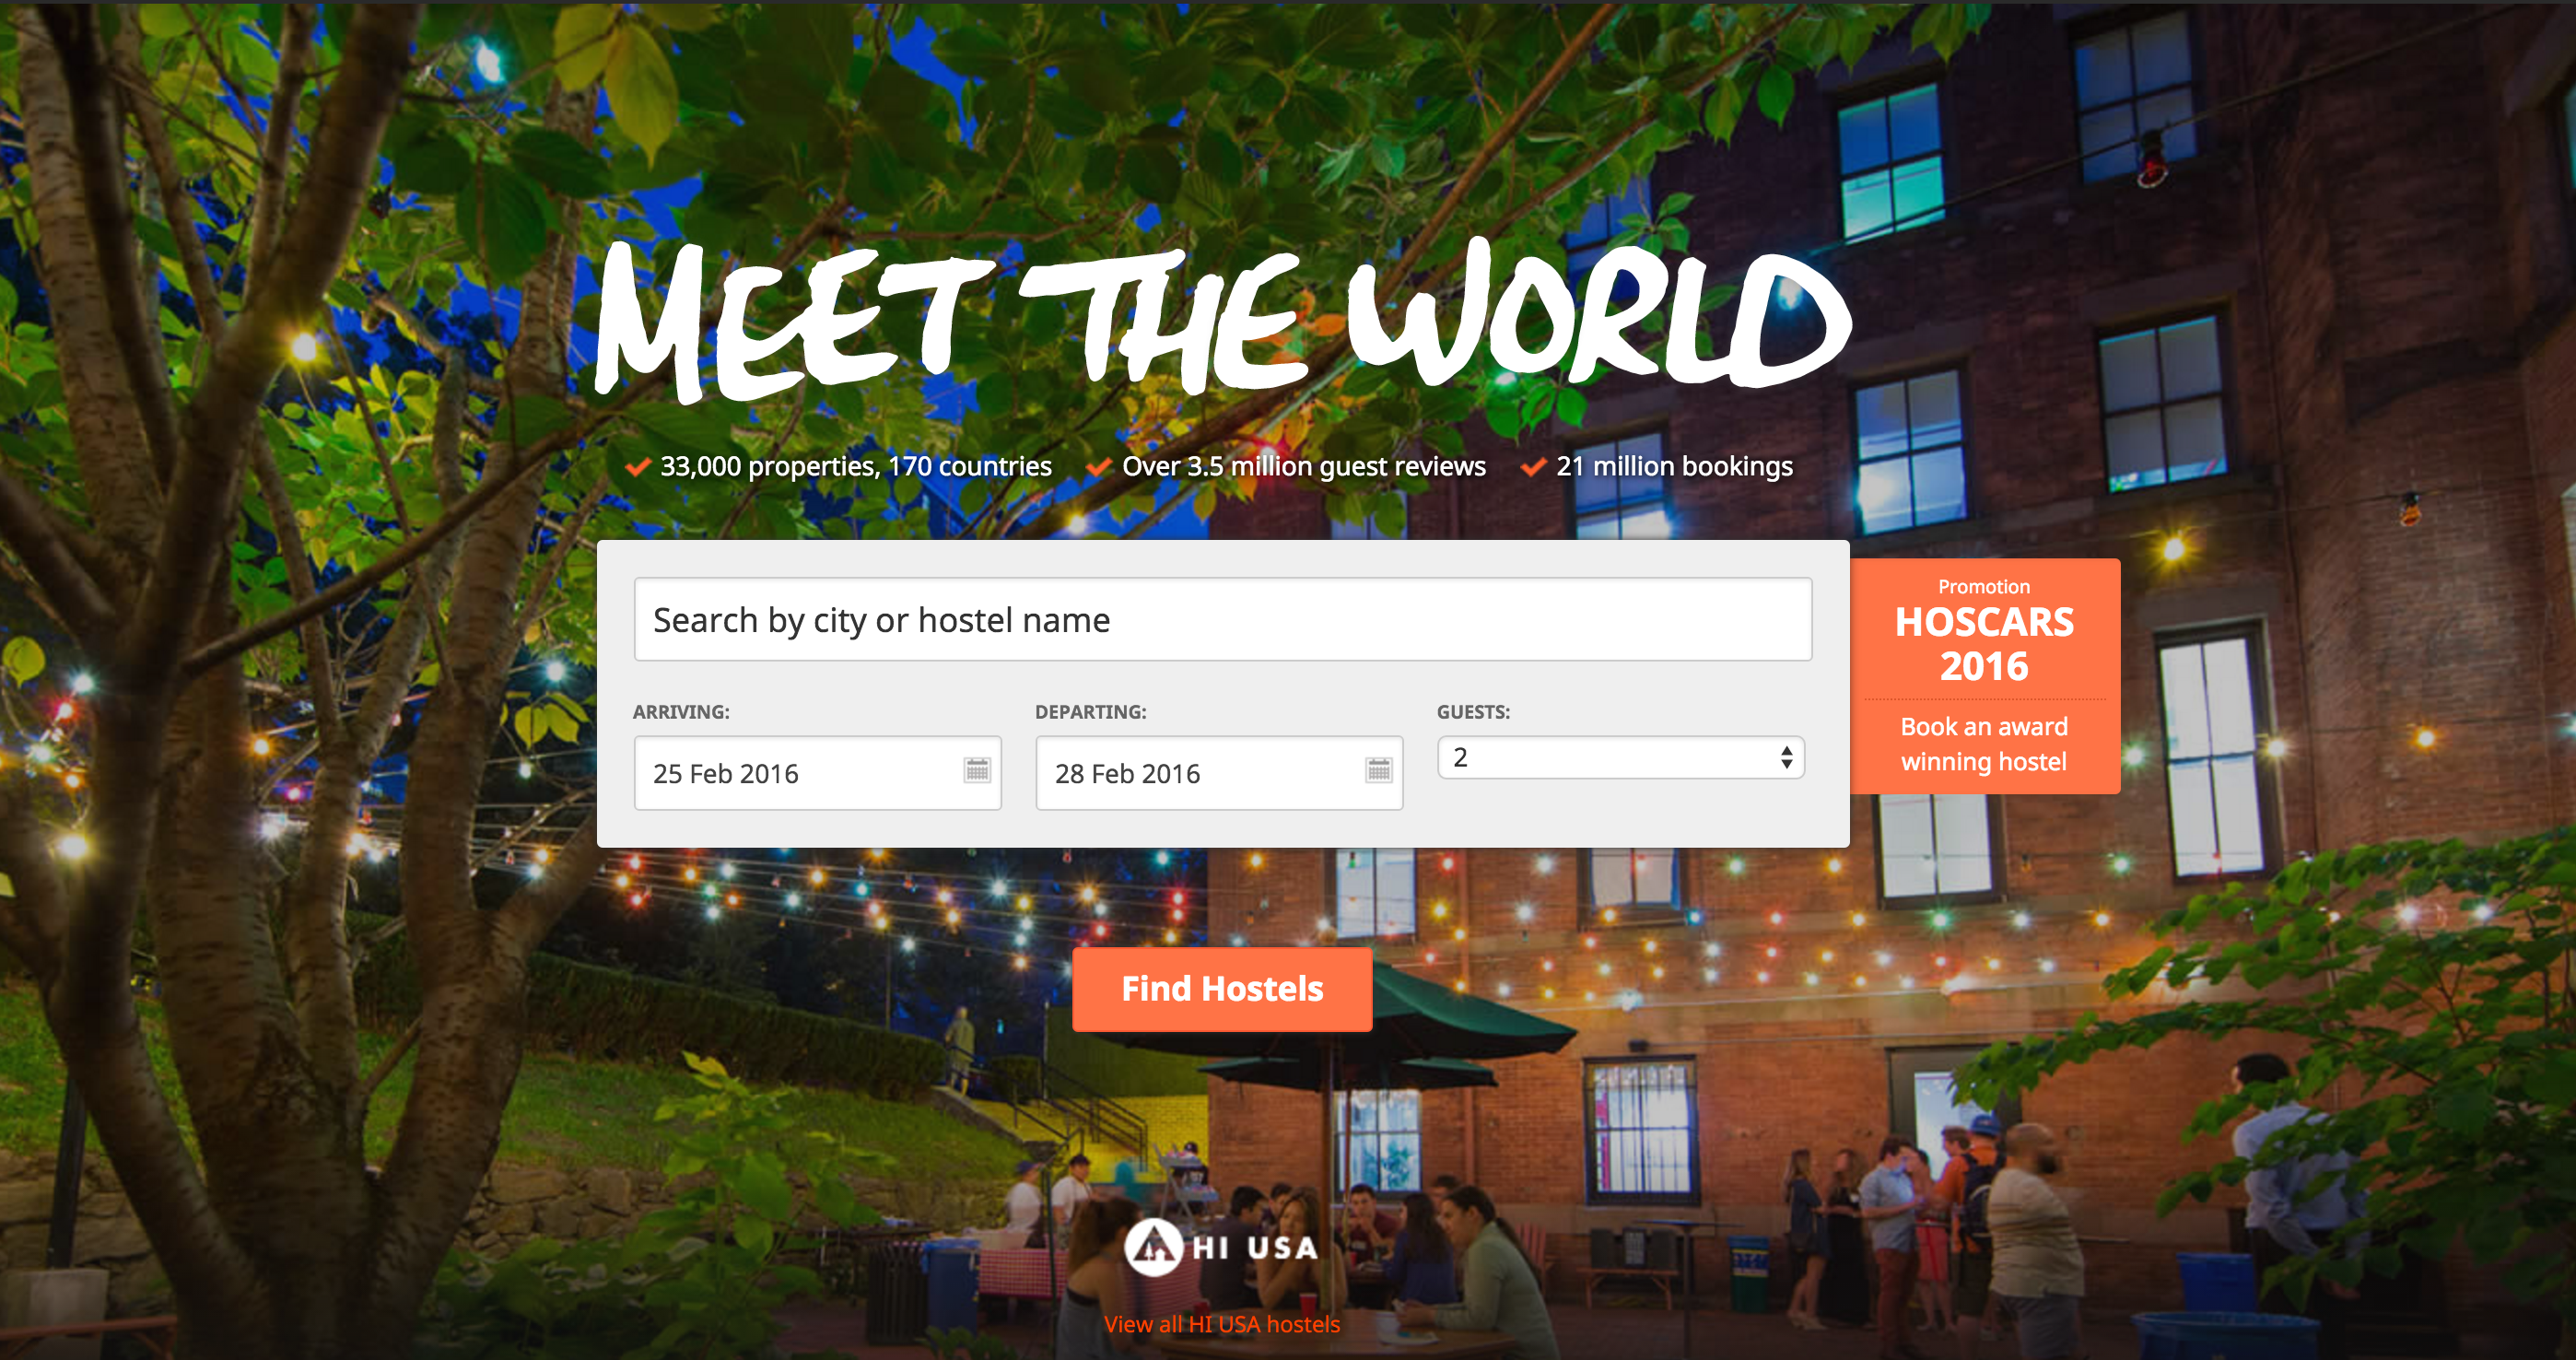Click the Over 3.5 million guest reviews text

[x=1304, y=467]
